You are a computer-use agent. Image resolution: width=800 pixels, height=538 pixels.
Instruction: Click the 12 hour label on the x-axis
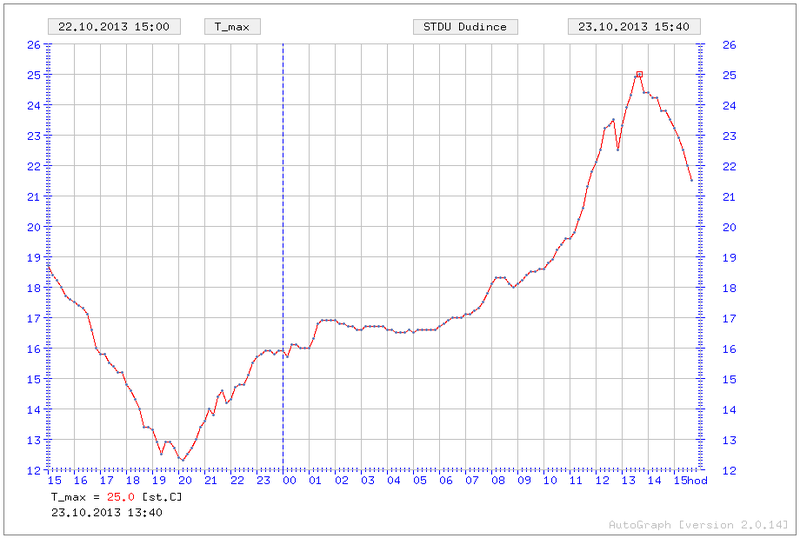[x=603, y=481]
